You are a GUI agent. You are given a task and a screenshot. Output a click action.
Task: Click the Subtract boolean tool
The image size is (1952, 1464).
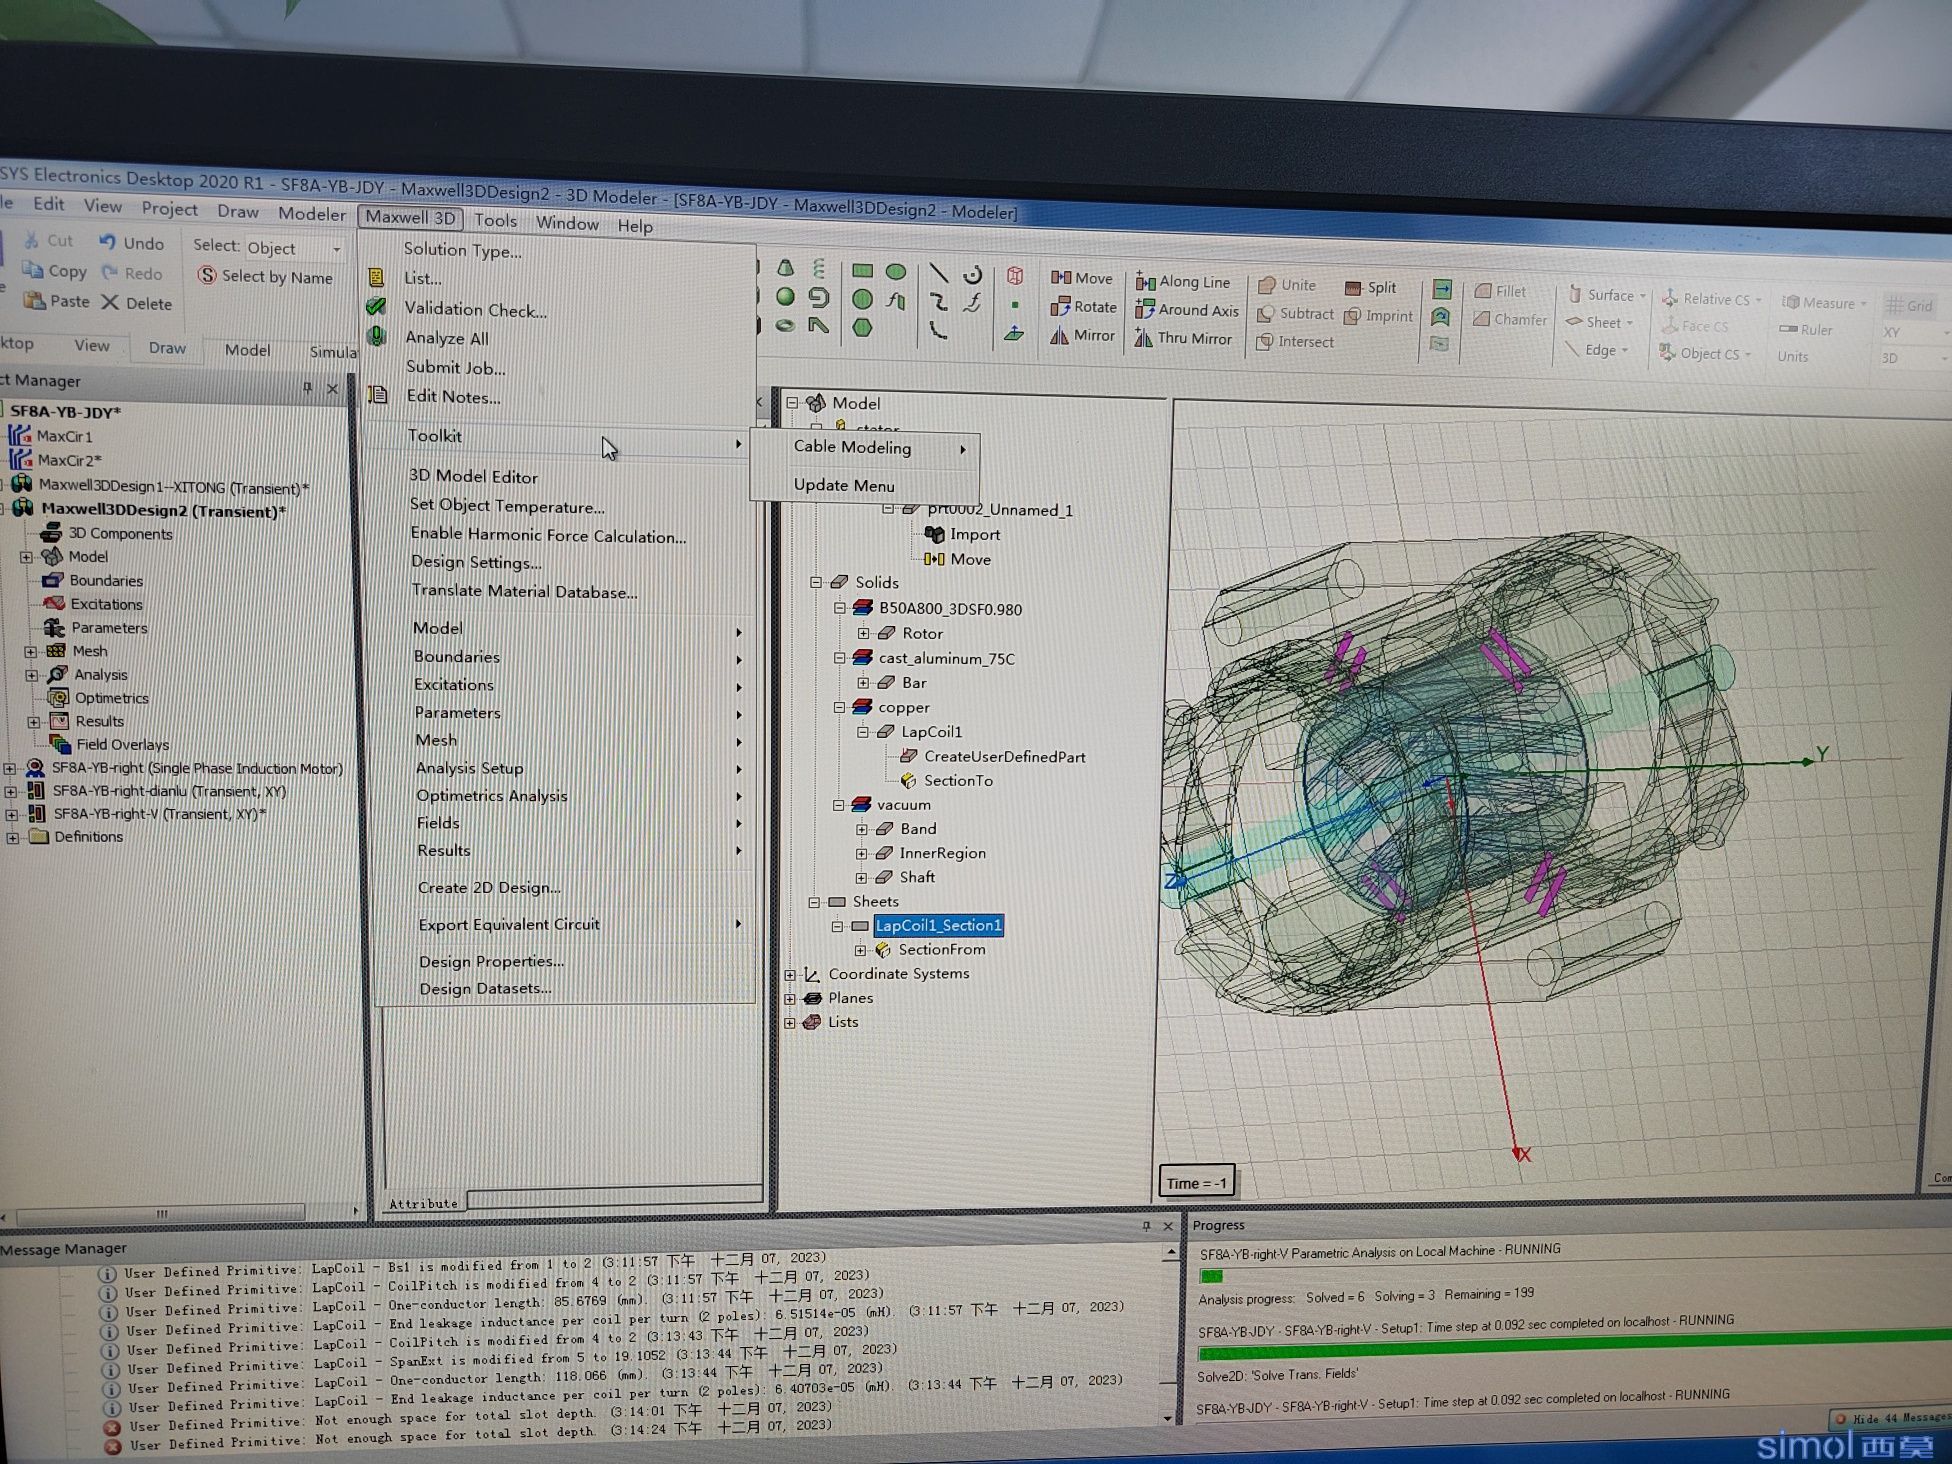pos(1296,313)
